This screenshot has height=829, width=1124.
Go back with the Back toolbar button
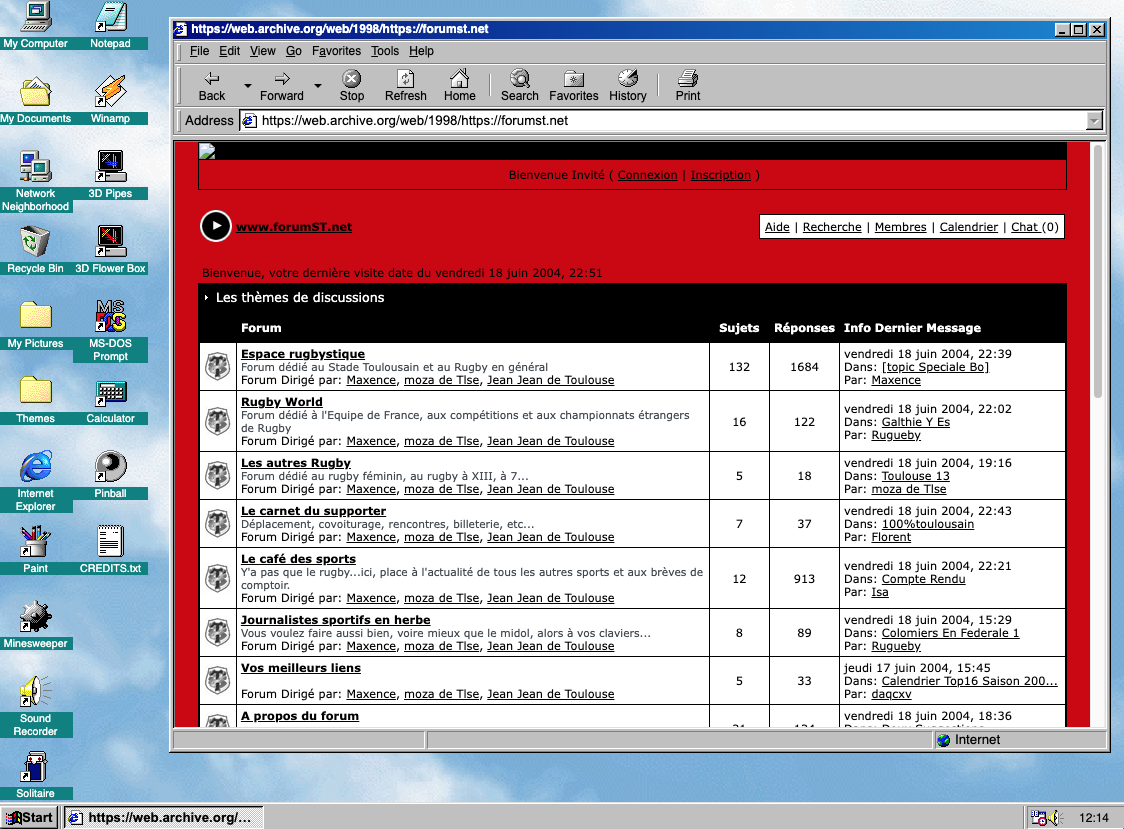tap(211, 86)
